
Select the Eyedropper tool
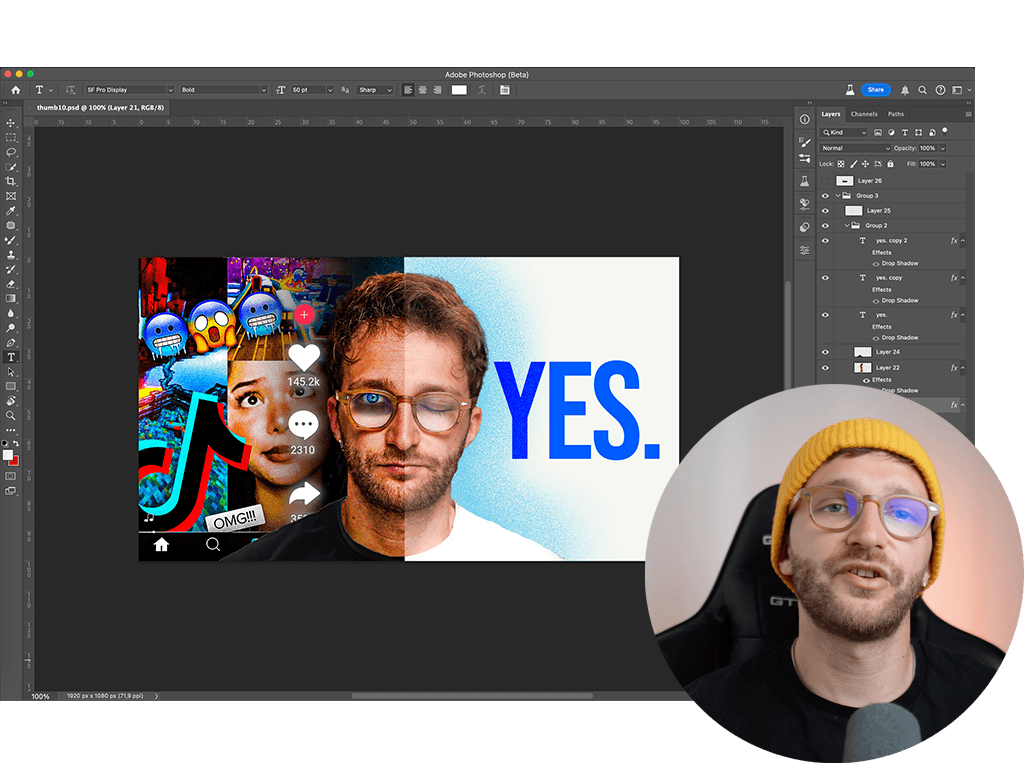click(11, 211)
